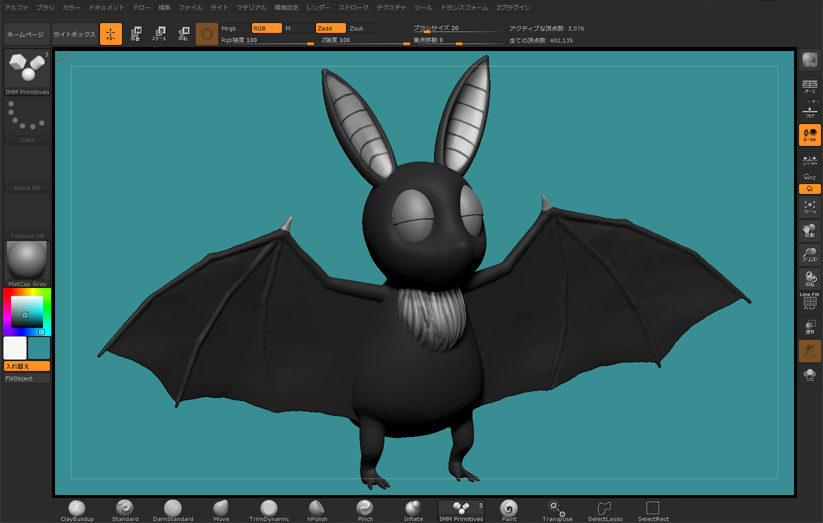Open the ストローク menu

353,7
